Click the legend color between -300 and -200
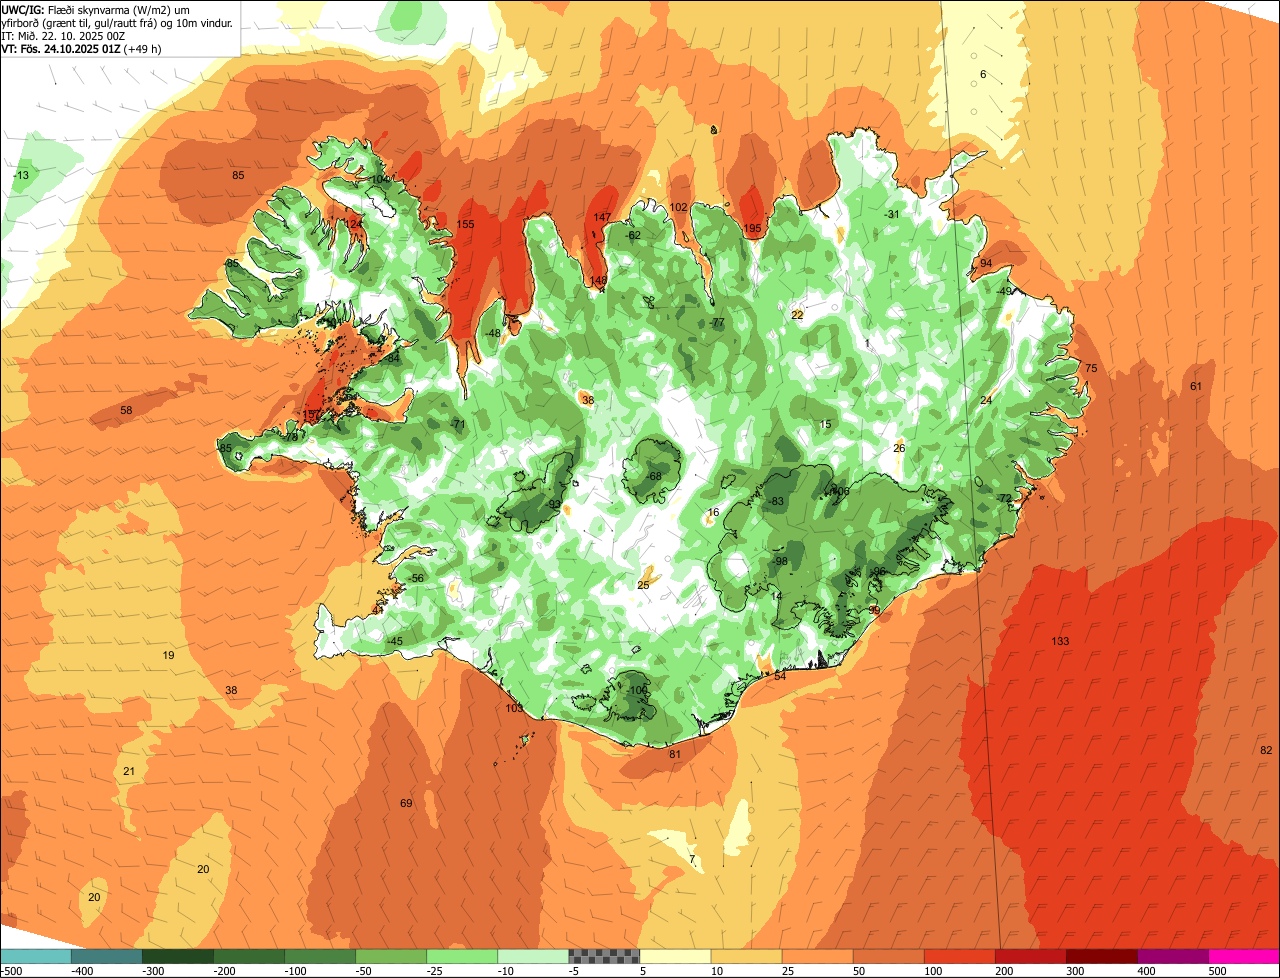 [177, 956]
